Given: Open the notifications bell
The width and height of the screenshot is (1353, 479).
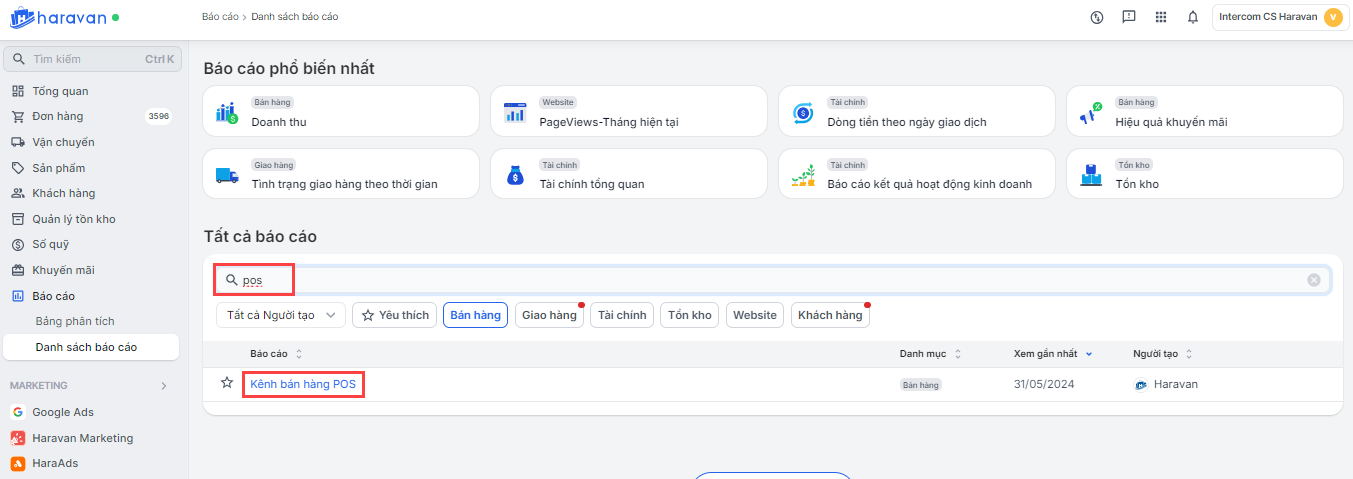Looking at the screenshot, I should tap(1193, 17).
